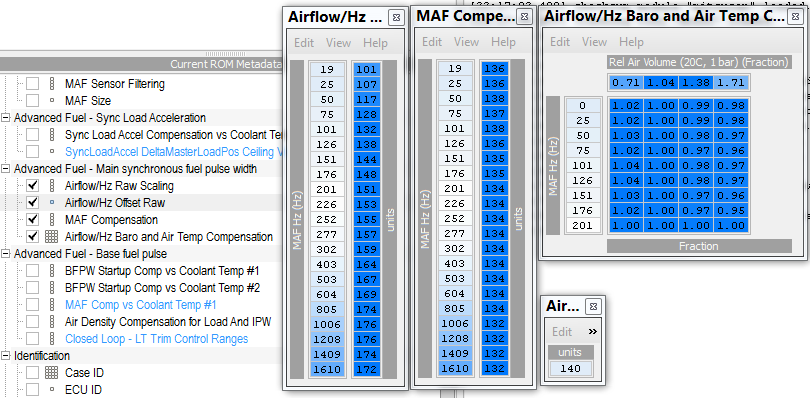Click the table icon beside Airflow/Hz Raw Scaling
Viewport: 810px width, 398px height.
[x=51, y=186]
